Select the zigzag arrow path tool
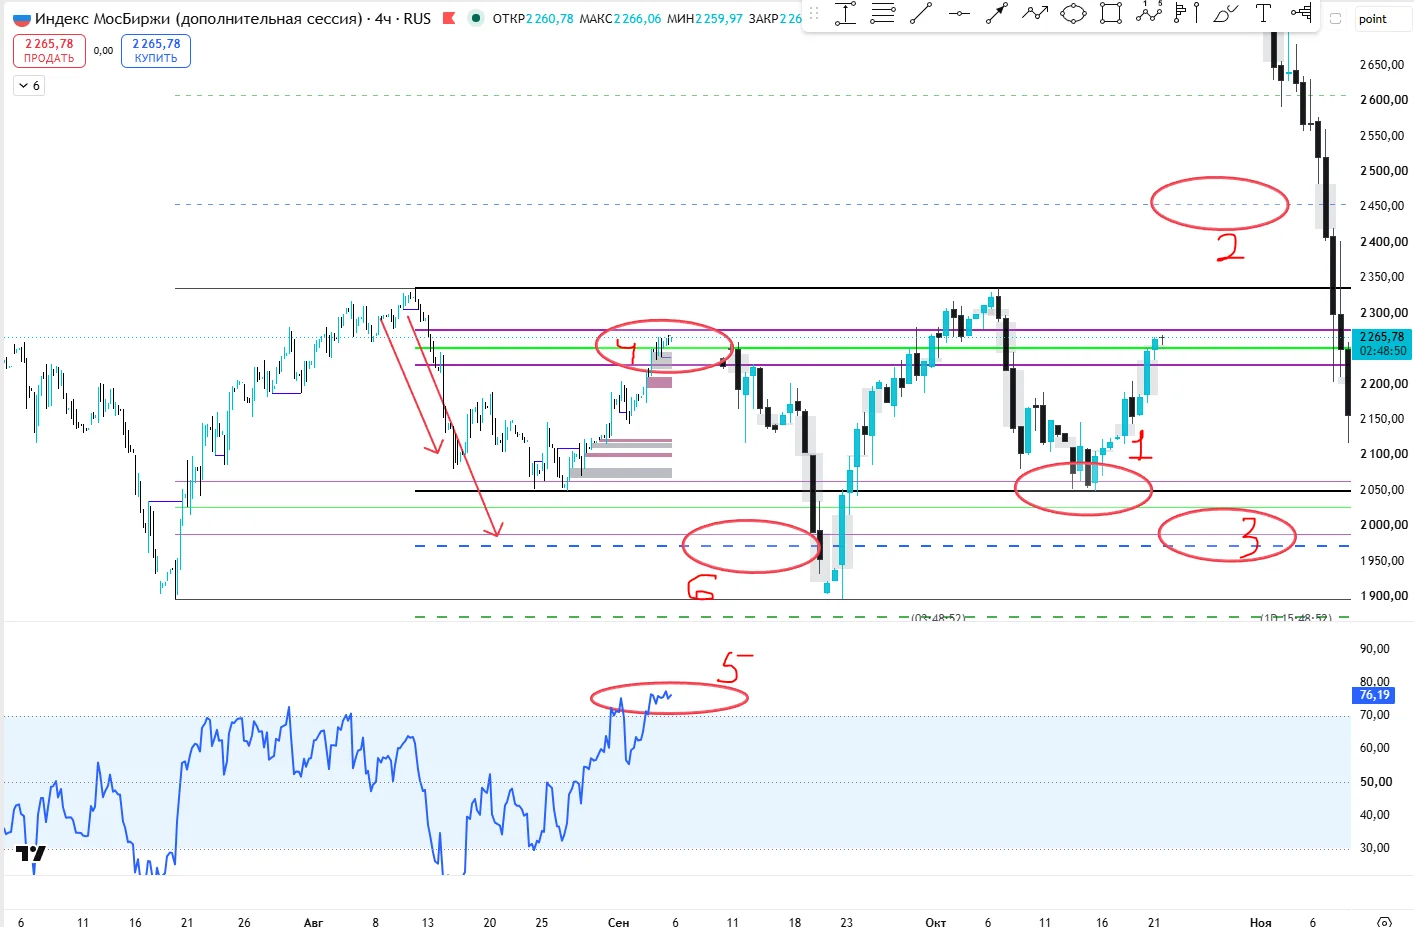This screenshot has width=1414, height=927. pyautogui.click(x=1035, y=14)
